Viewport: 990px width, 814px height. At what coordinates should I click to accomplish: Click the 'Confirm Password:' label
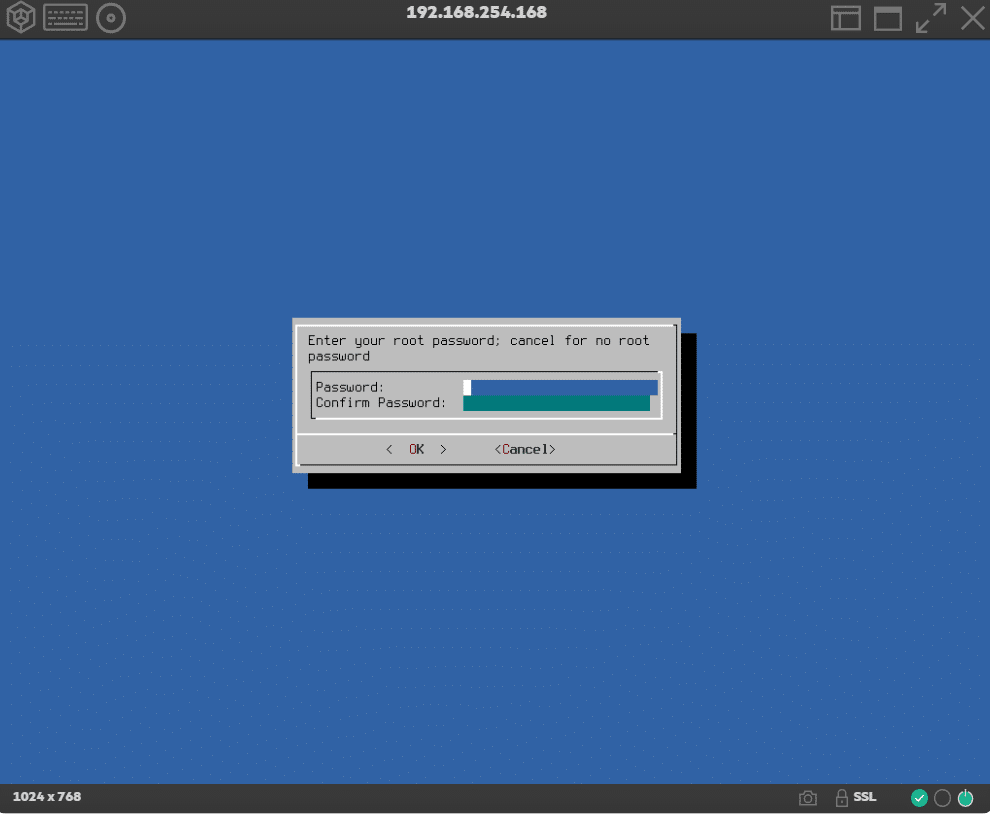pyautogui.click(x=381, y=403)
